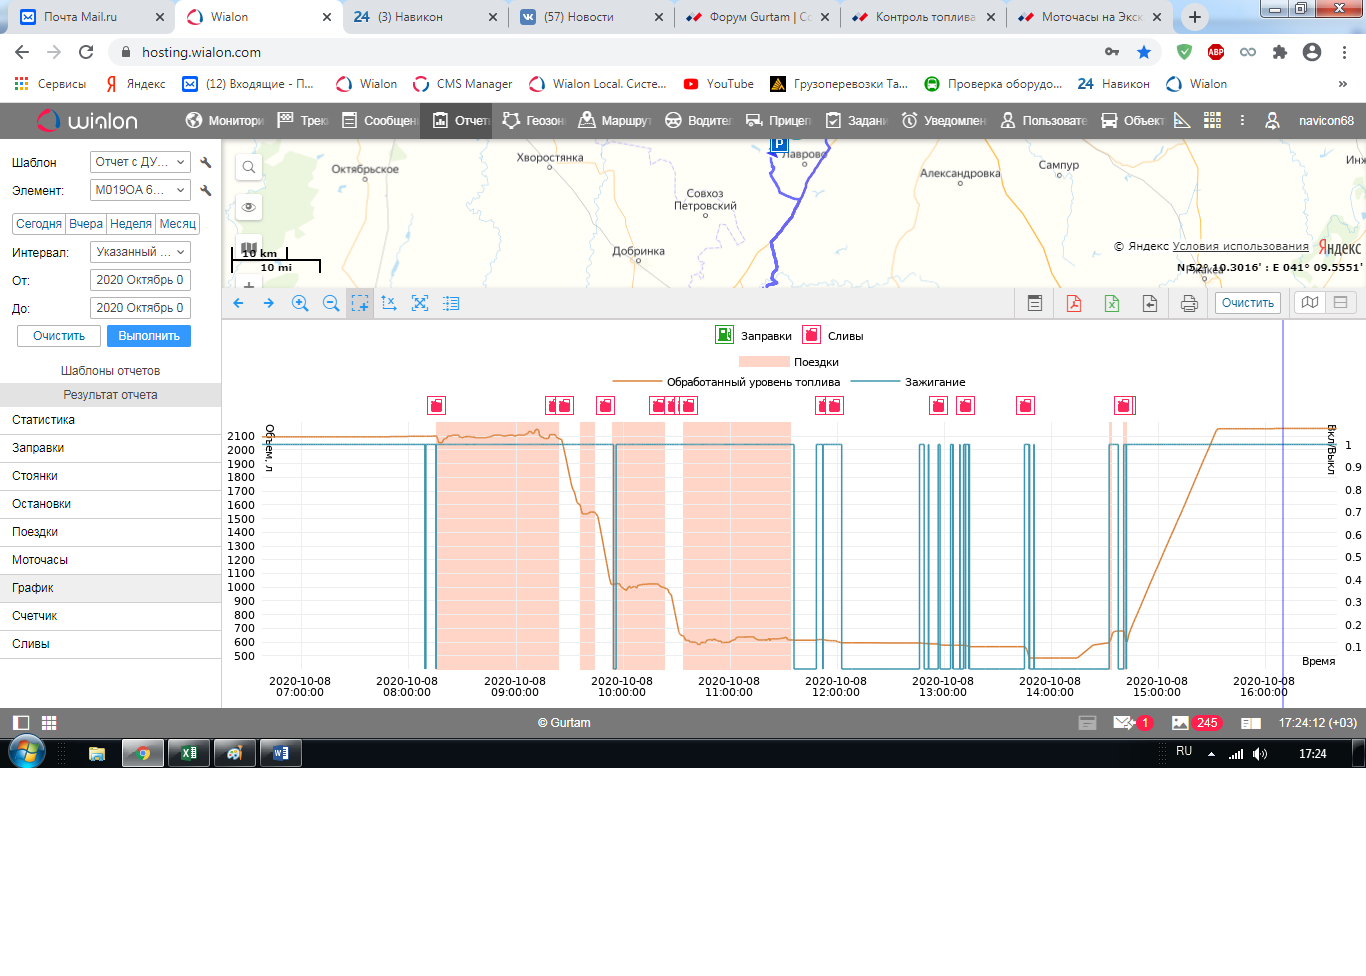Open the Шаблон template dropdown
Screen dimensions: 1366x976
pos(140,162)
